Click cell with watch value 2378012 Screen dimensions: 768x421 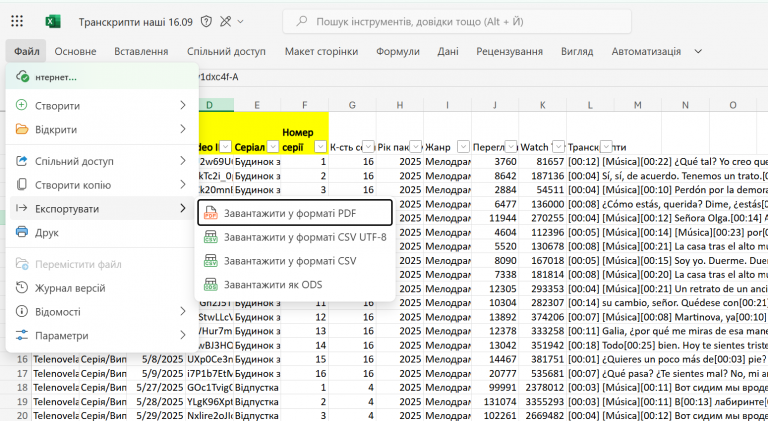[x=542, y=387]
